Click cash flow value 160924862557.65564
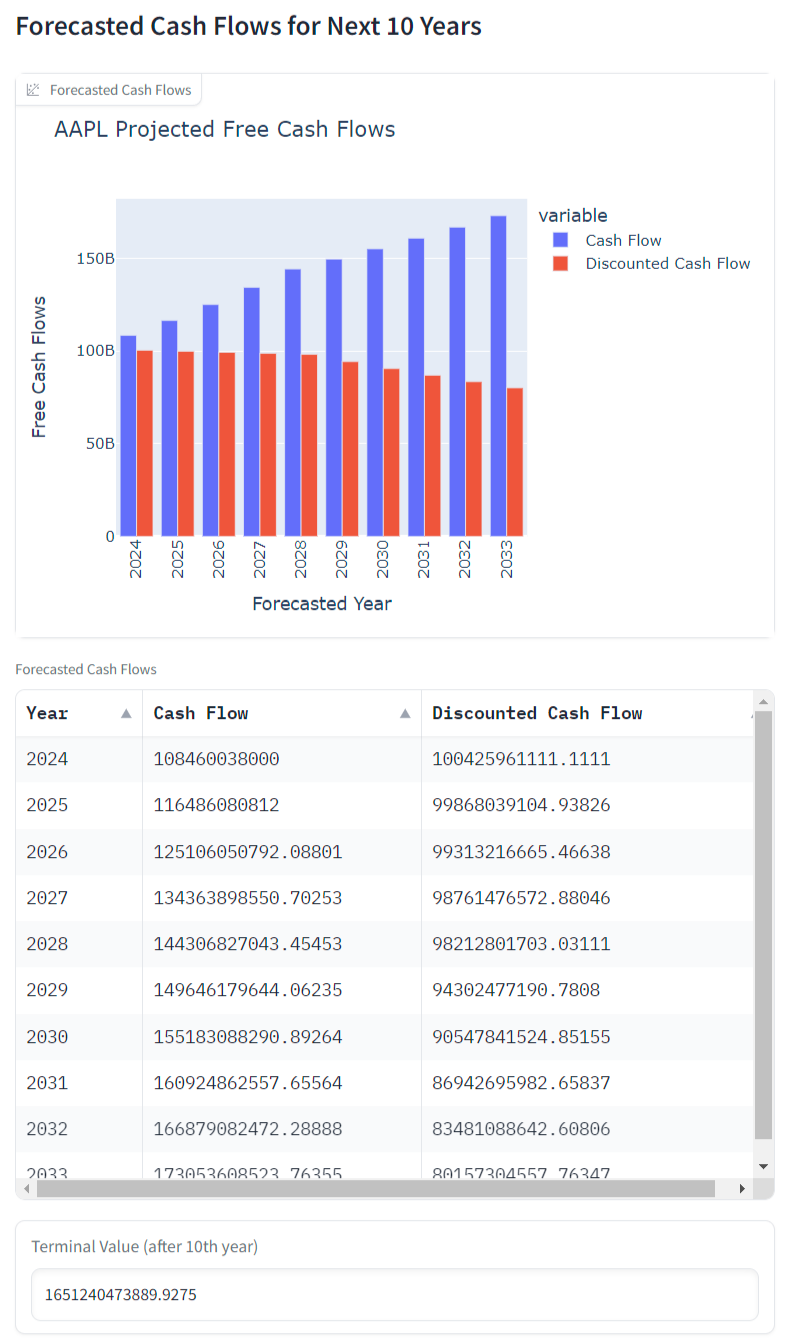Image resolution: width=792 pixels, height=1342 pixels. [x=248, y=1083]
